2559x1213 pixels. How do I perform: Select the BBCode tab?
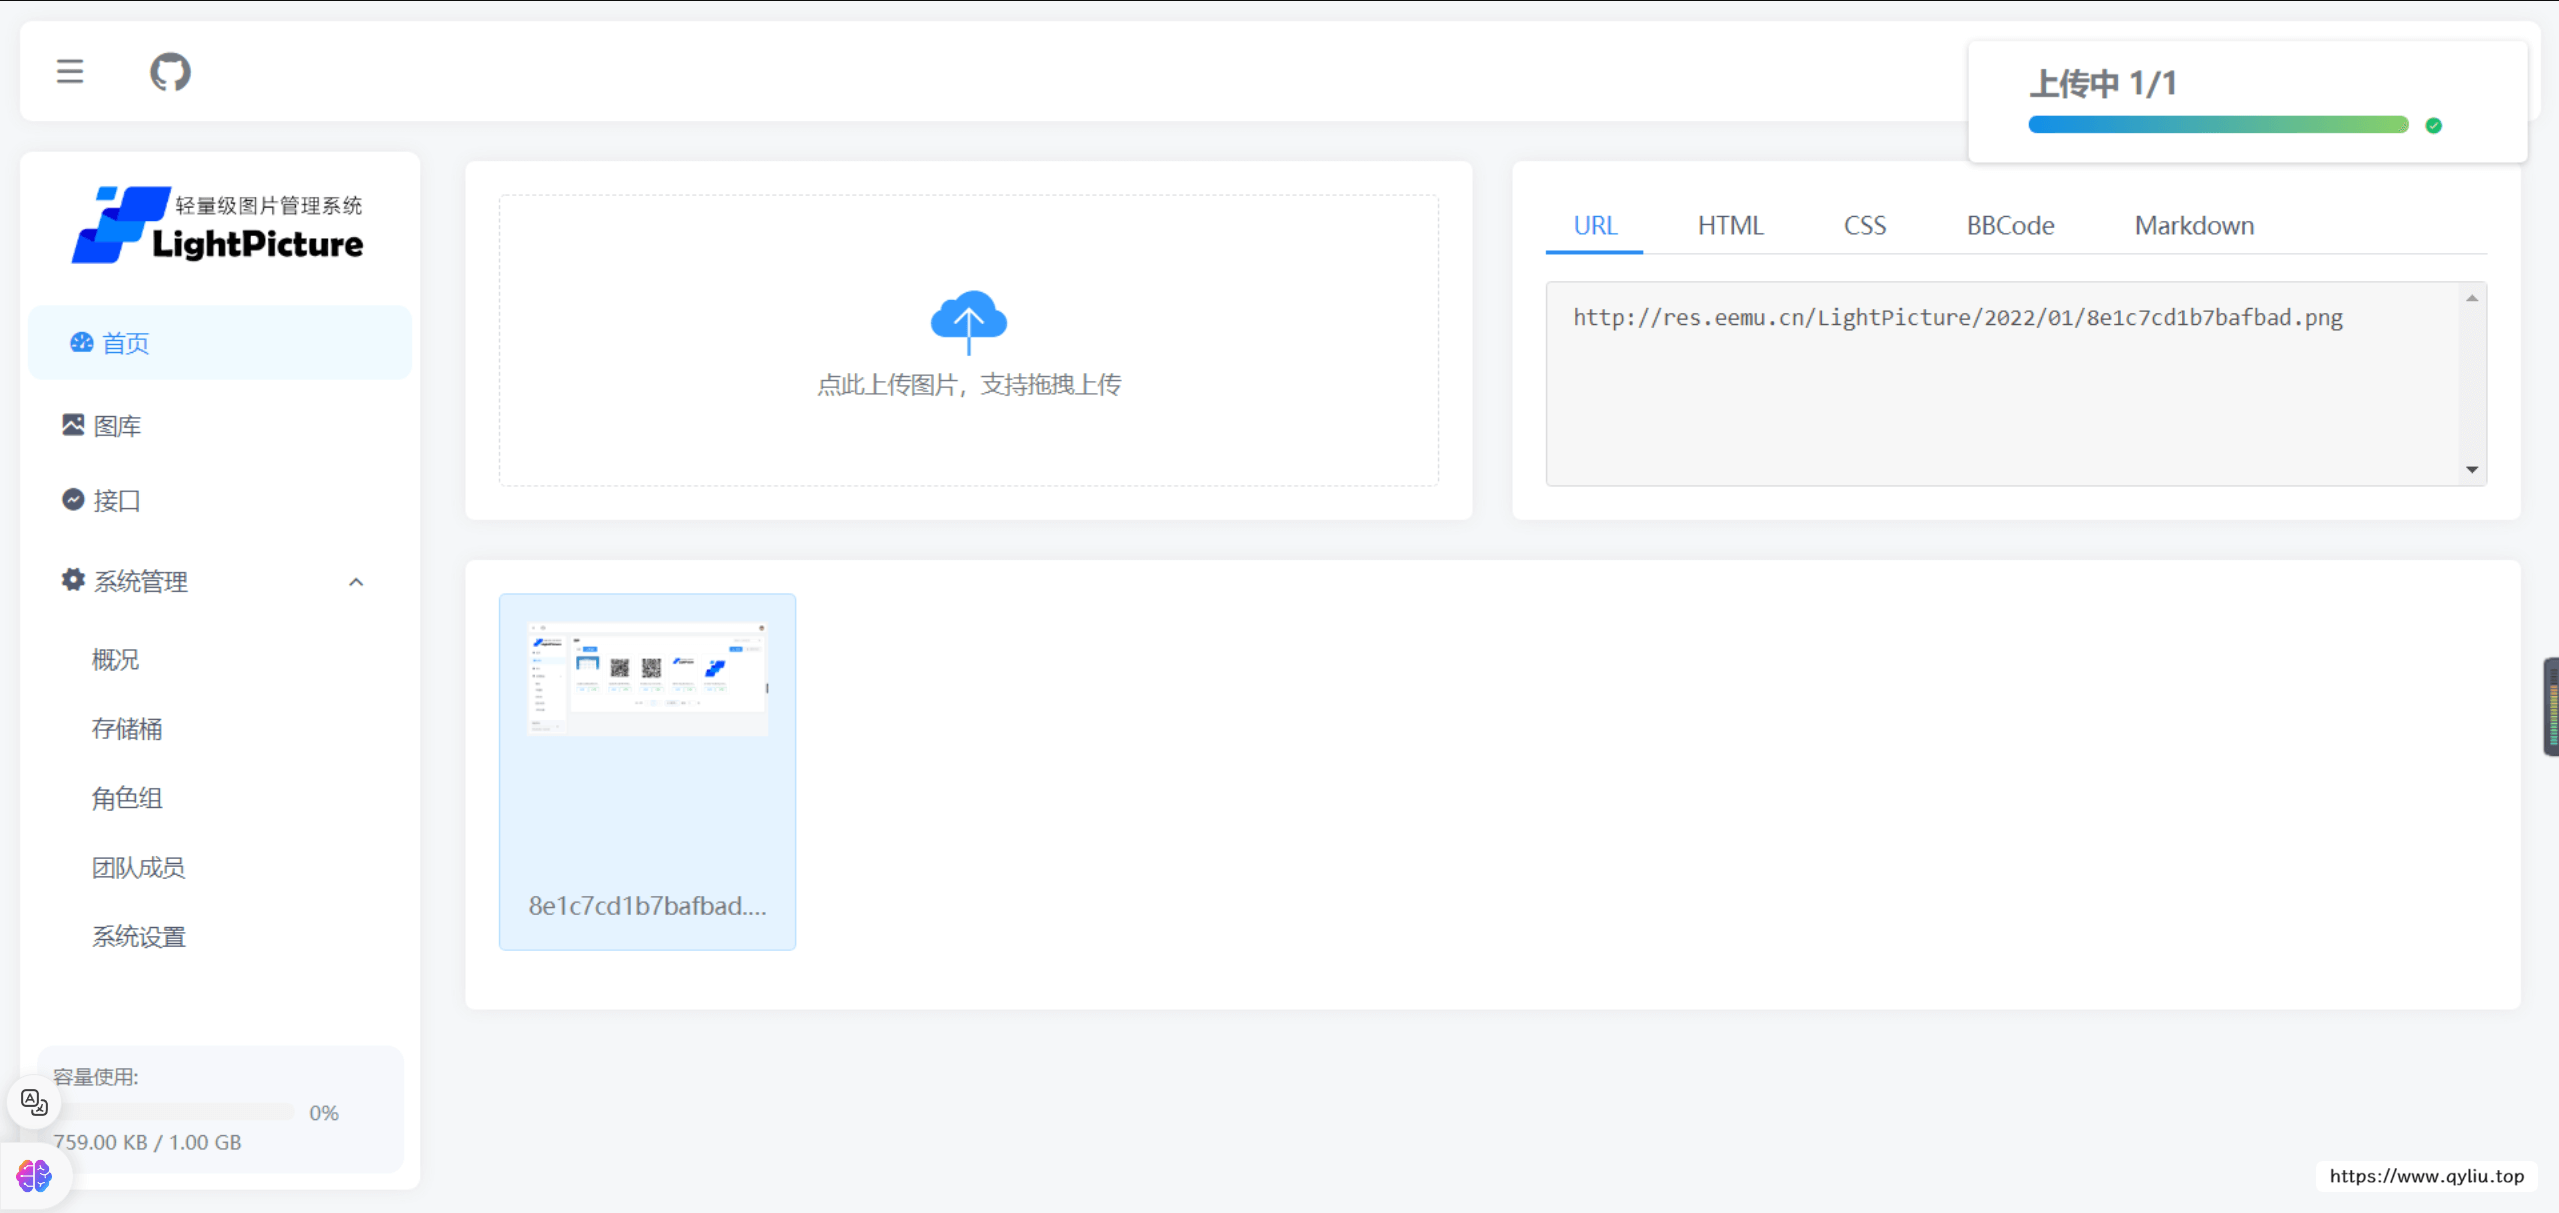tap(2010, 226)
